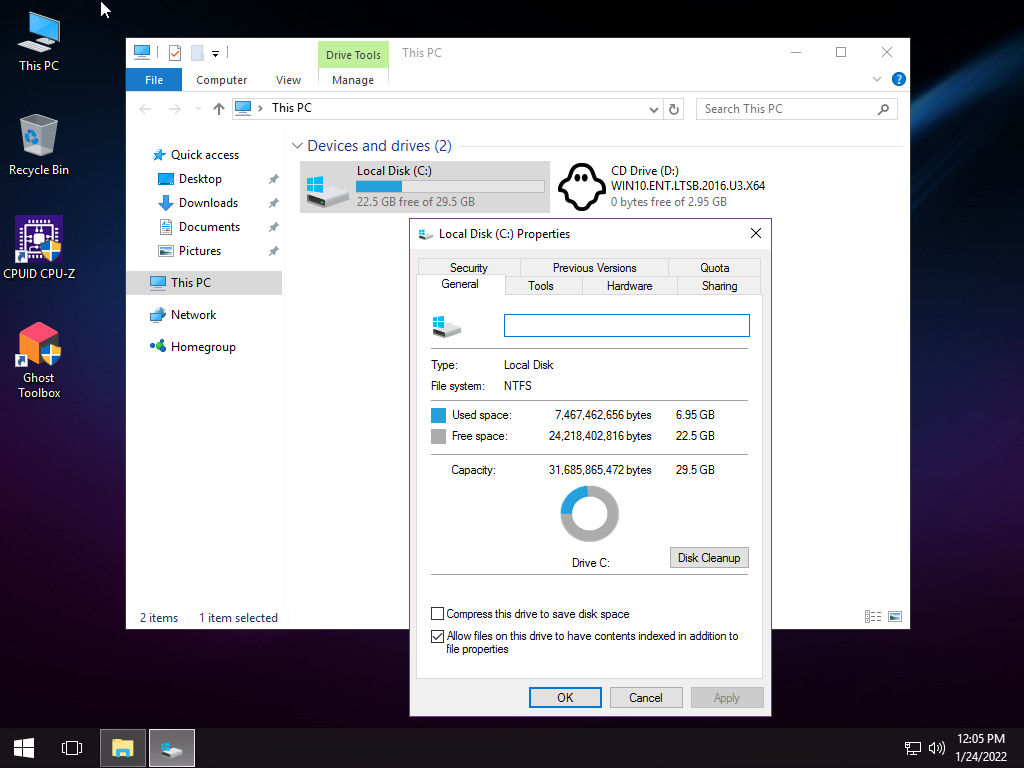Open Sharing tab in Properties dialog
This screenshot has height=768, width=1024.
point(720,286)
